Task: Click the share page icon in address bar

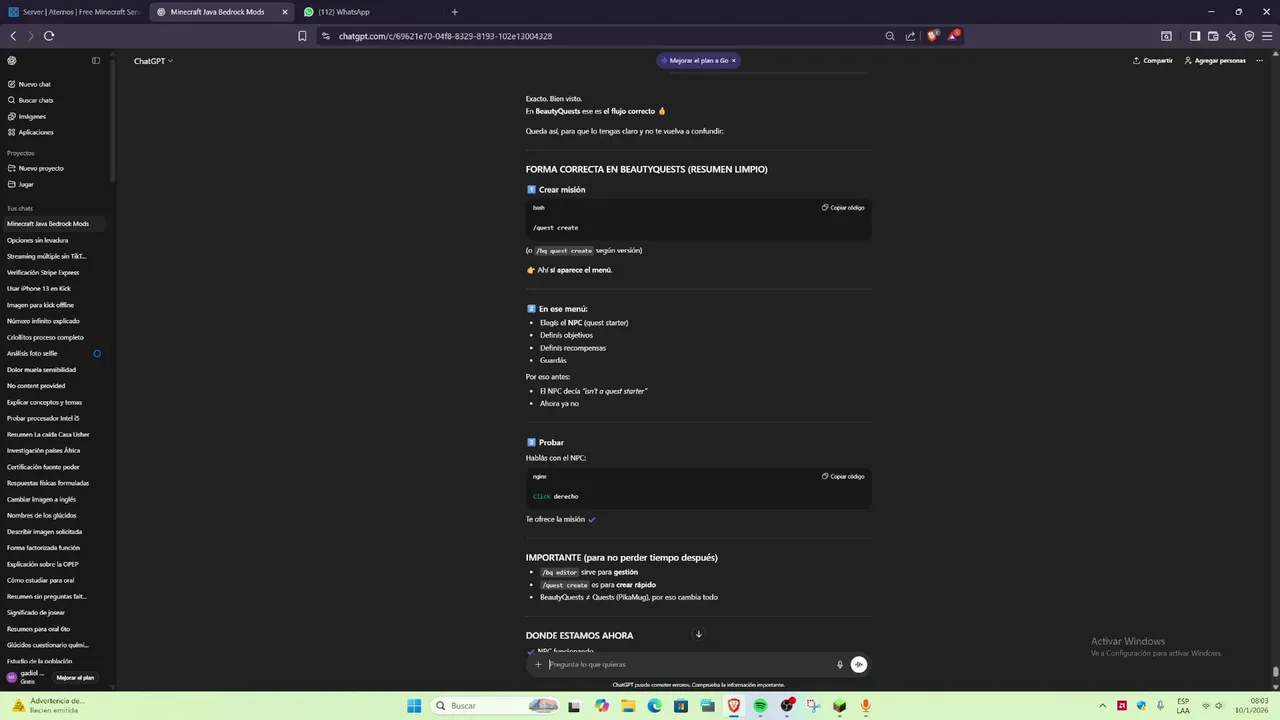Action: coord(910,36)
